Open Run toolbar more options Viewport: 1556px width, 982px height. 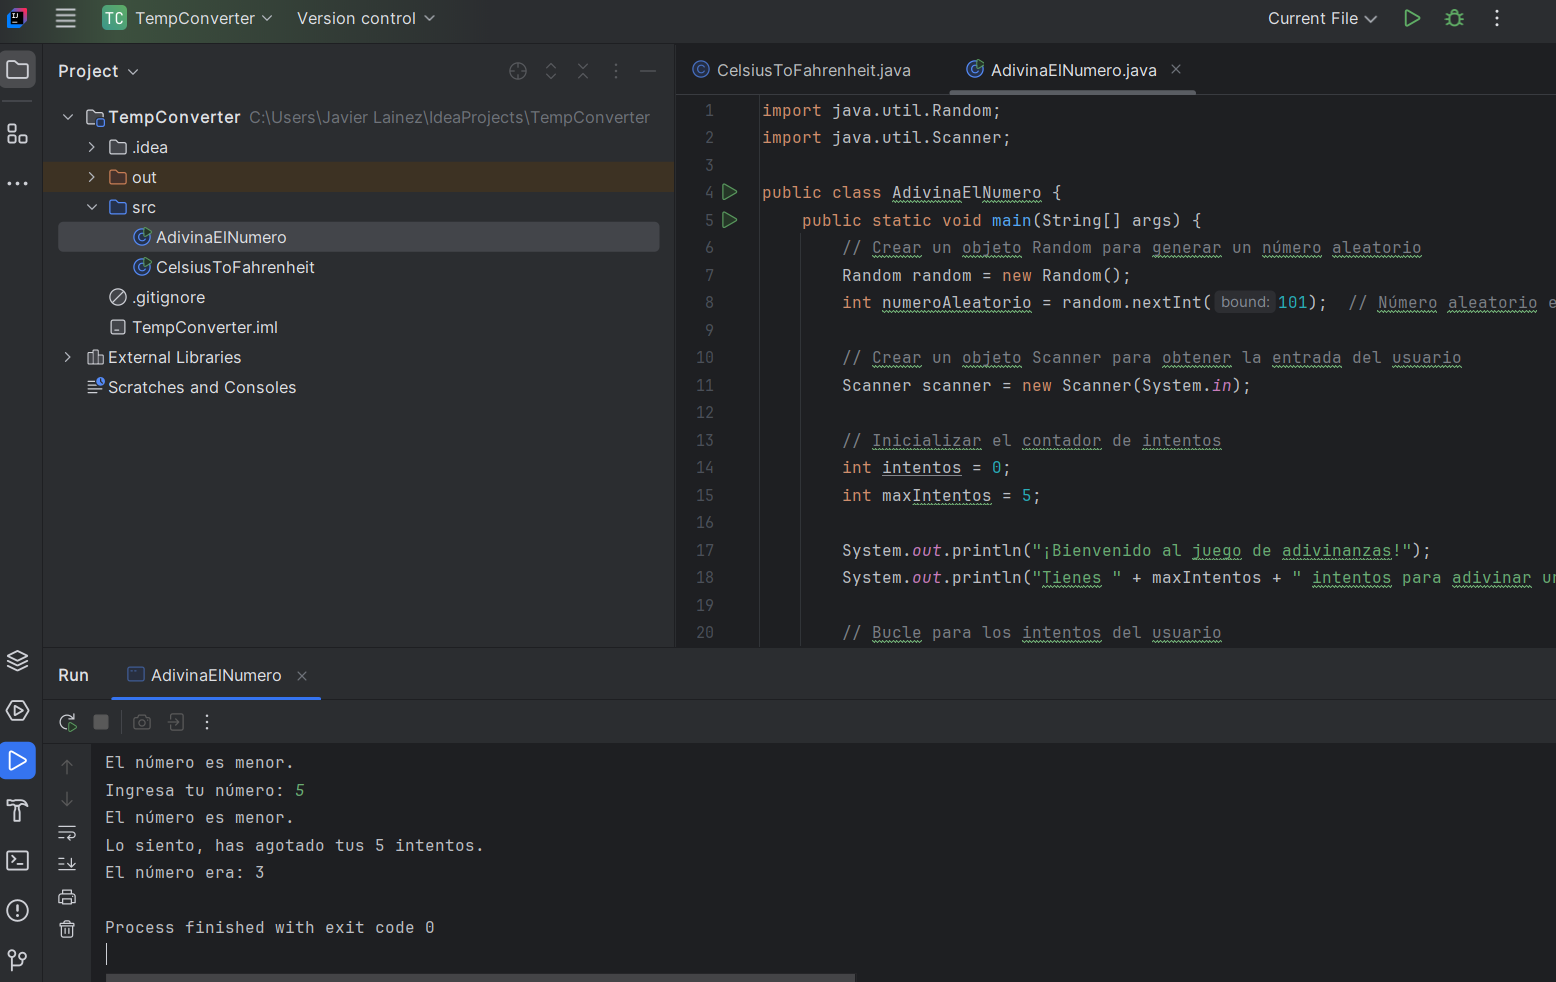pos(207,722)
